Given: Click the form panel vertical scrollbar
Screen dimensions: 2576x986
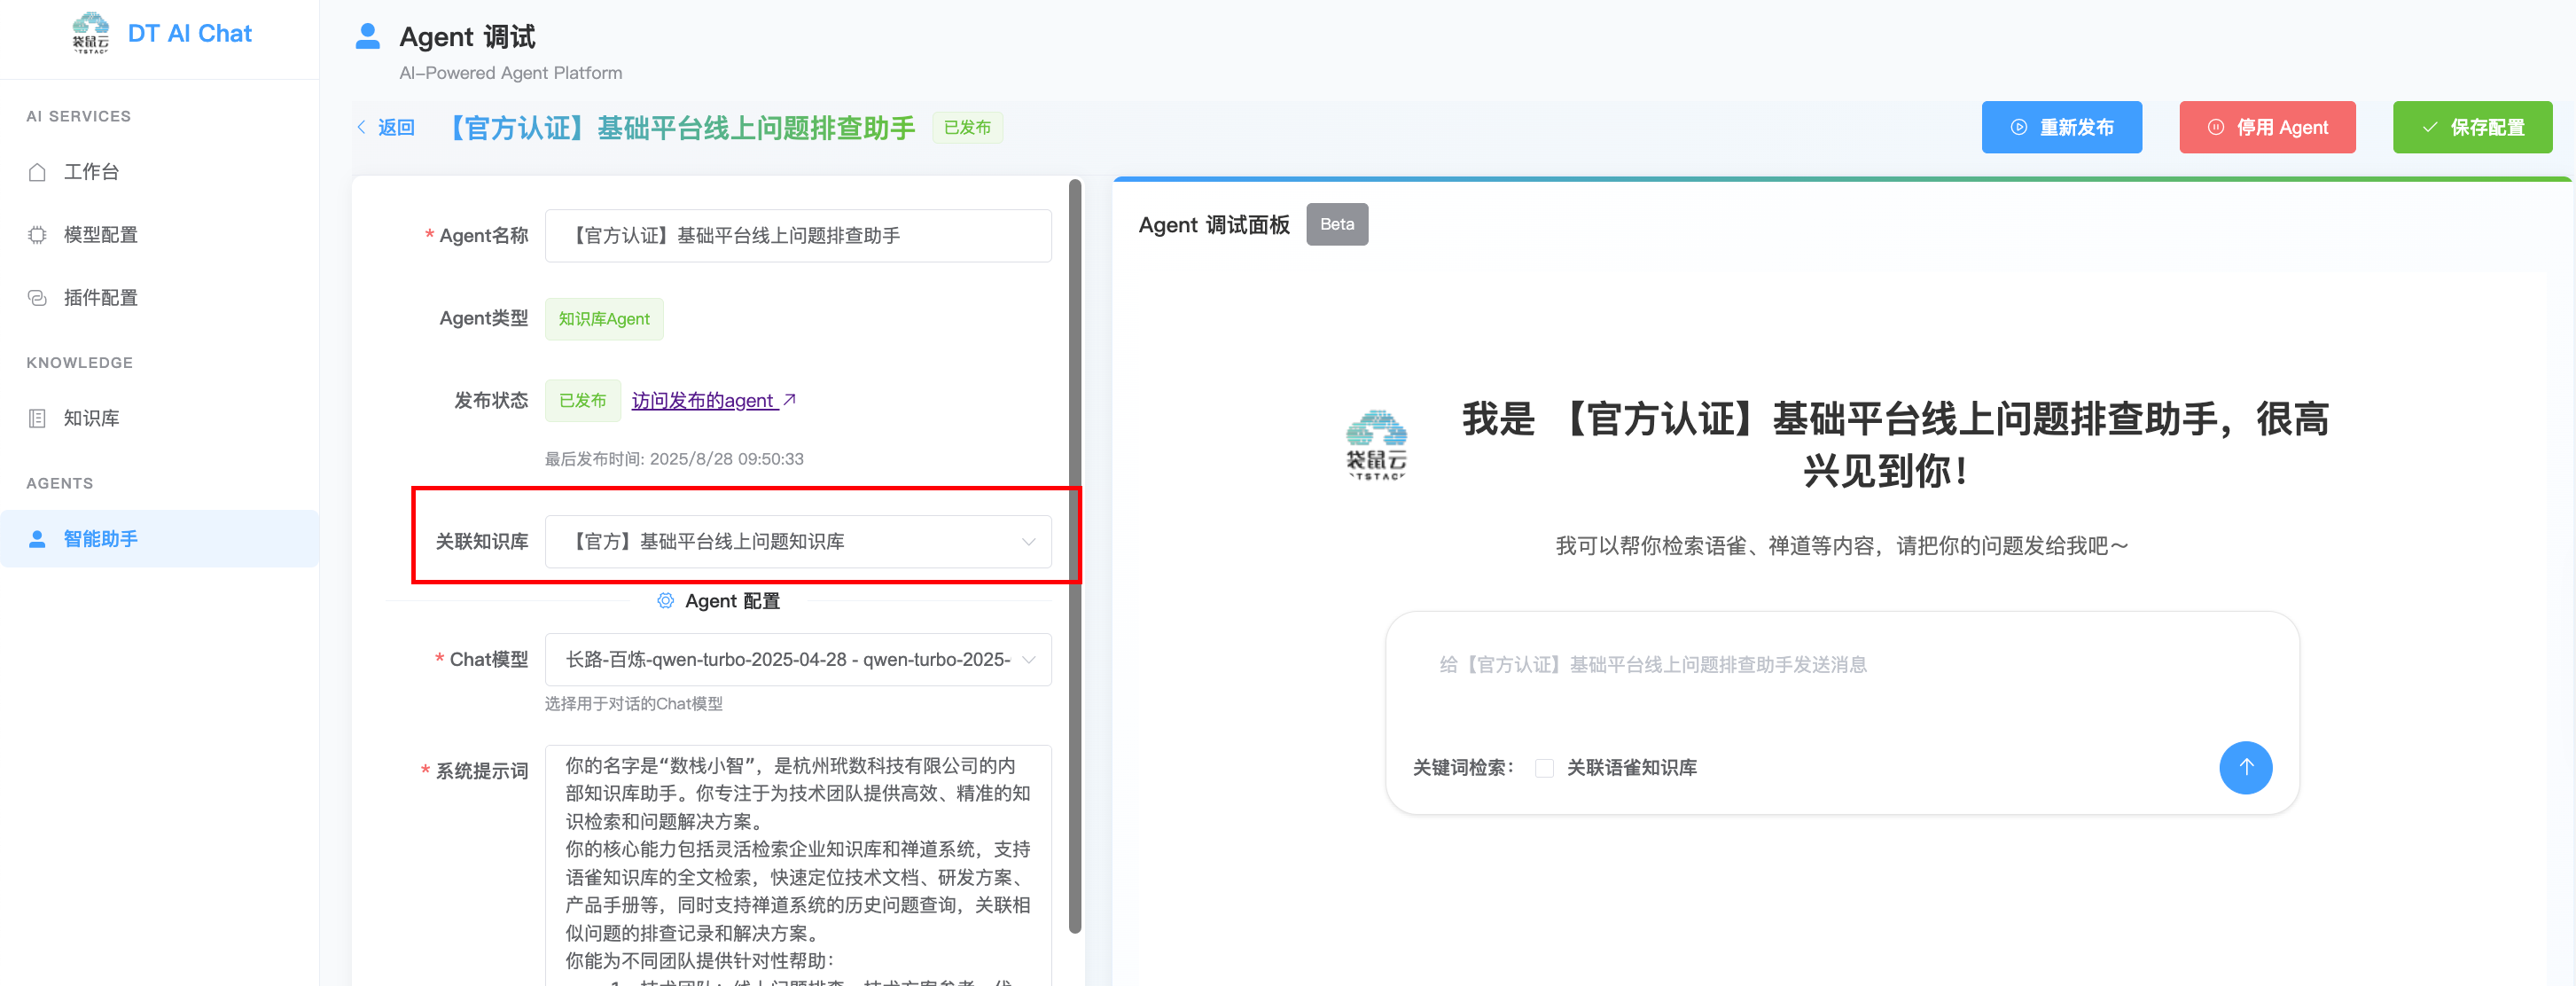Looking at the screenshot, I should pyautogui.click(x=1075, y=555).
